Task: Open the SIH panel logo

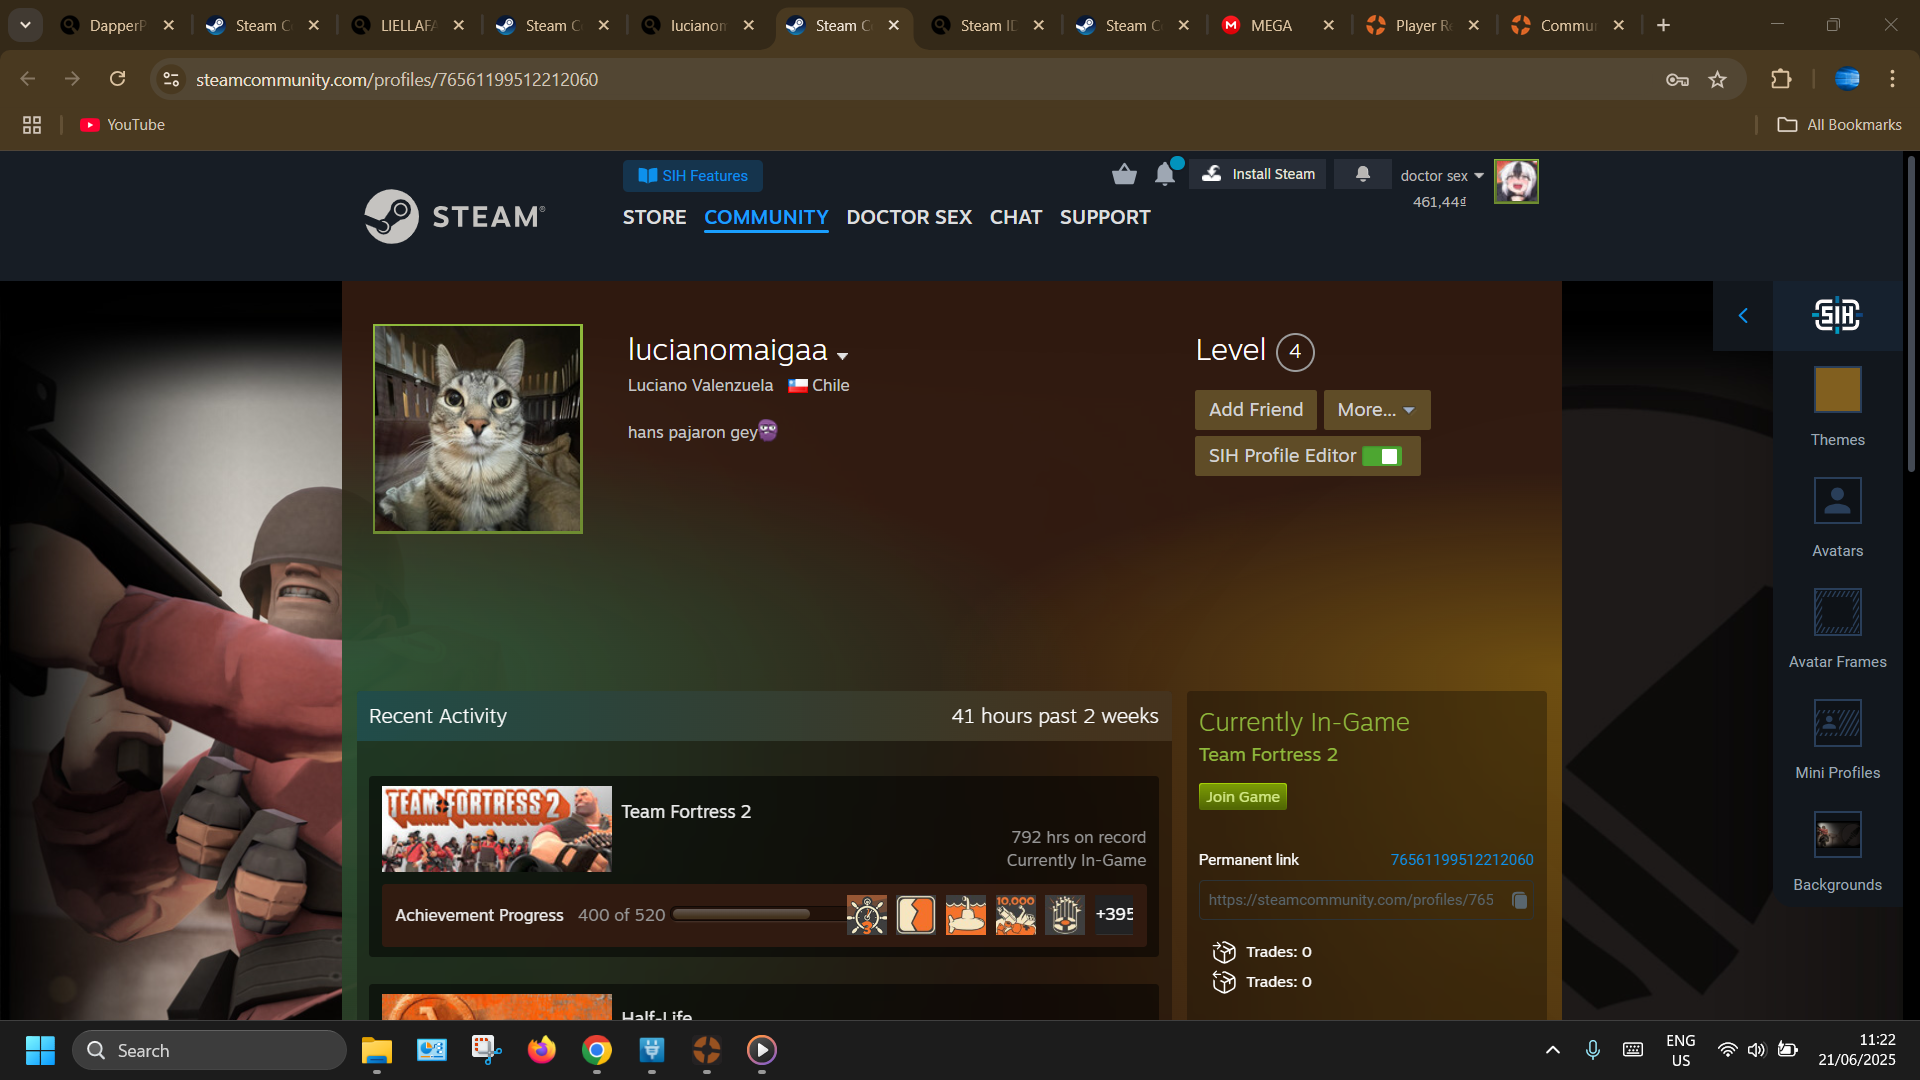Action: [x=1837, y=315]
